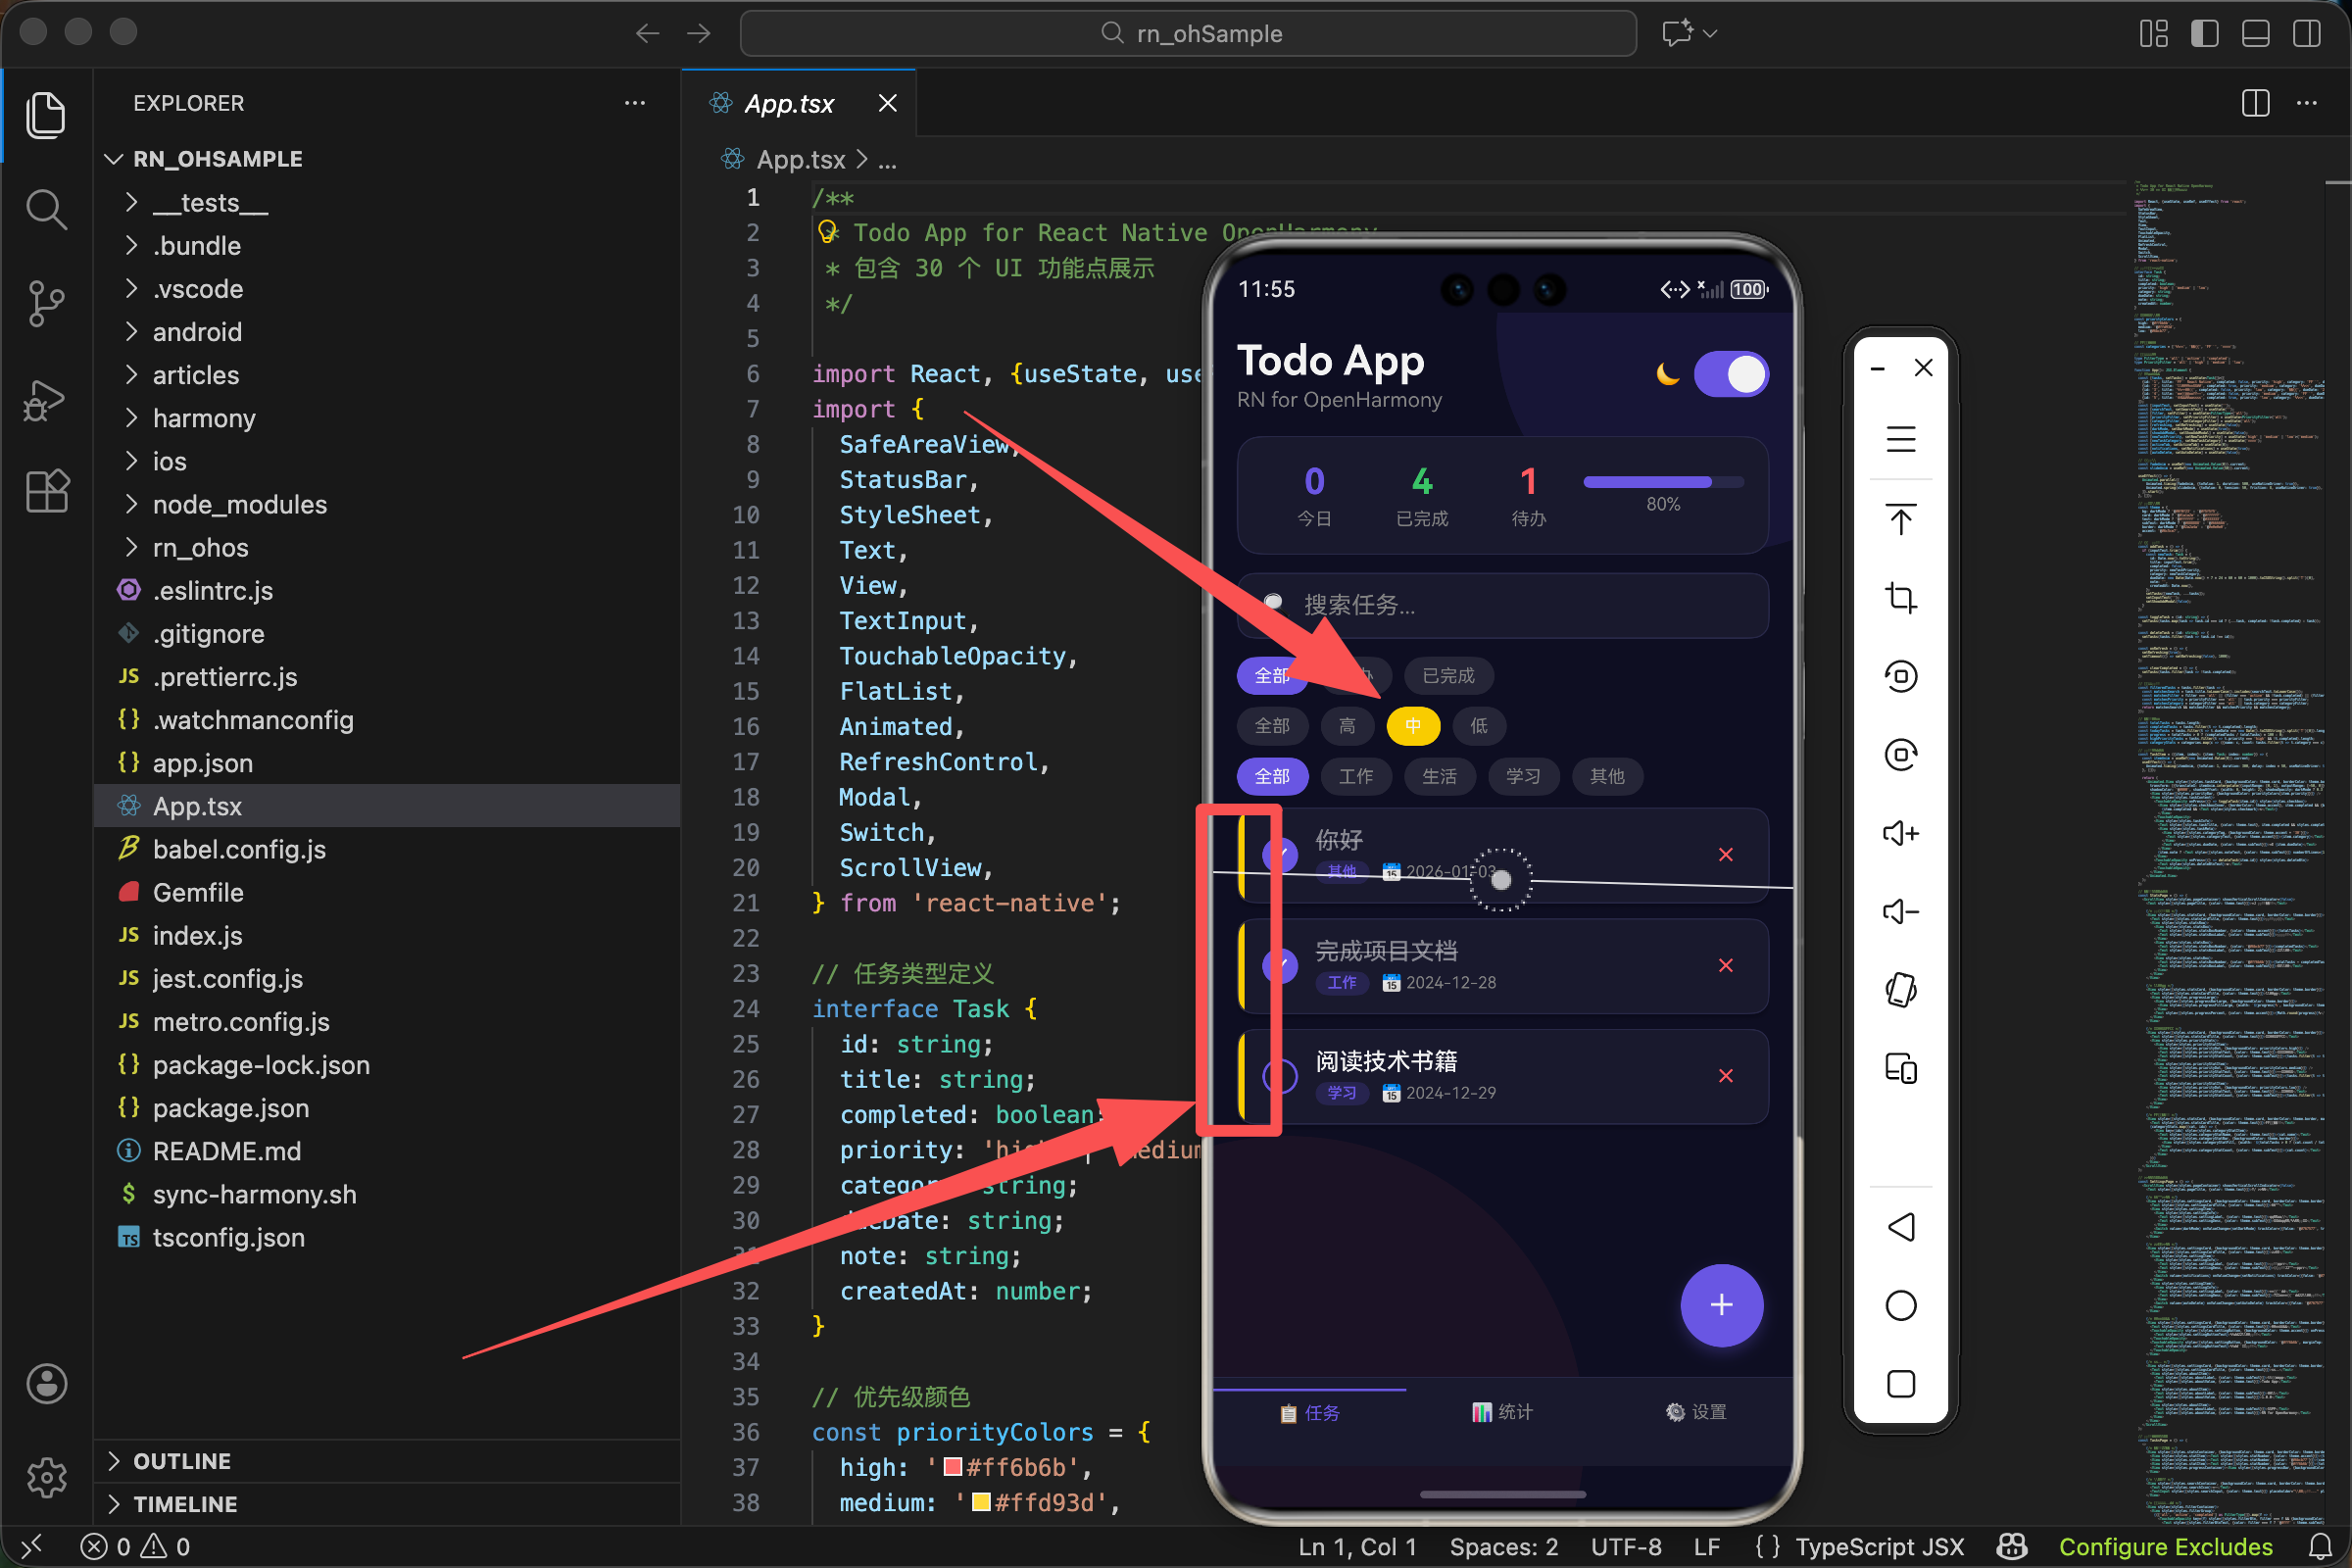Click the 搜索任务 search field

1500,605
